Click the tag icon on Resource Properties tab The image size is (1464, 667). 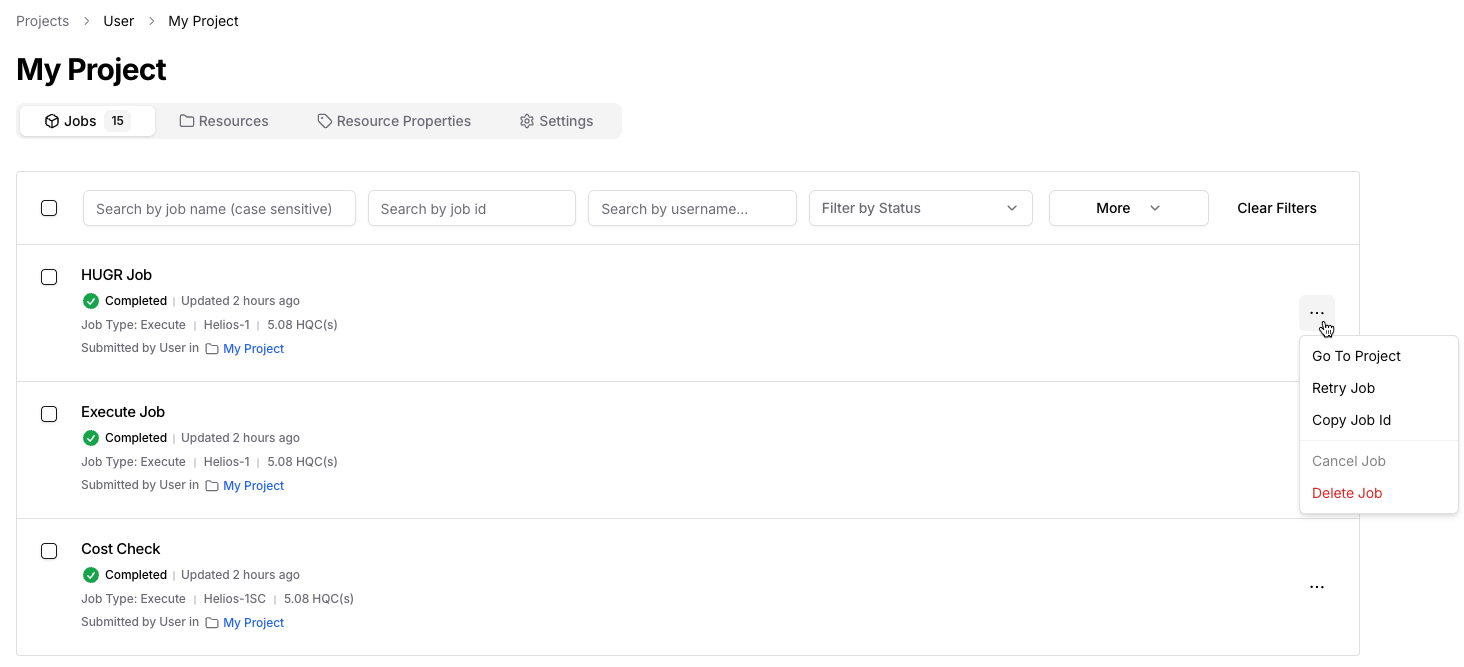click(x=324, y=121)
